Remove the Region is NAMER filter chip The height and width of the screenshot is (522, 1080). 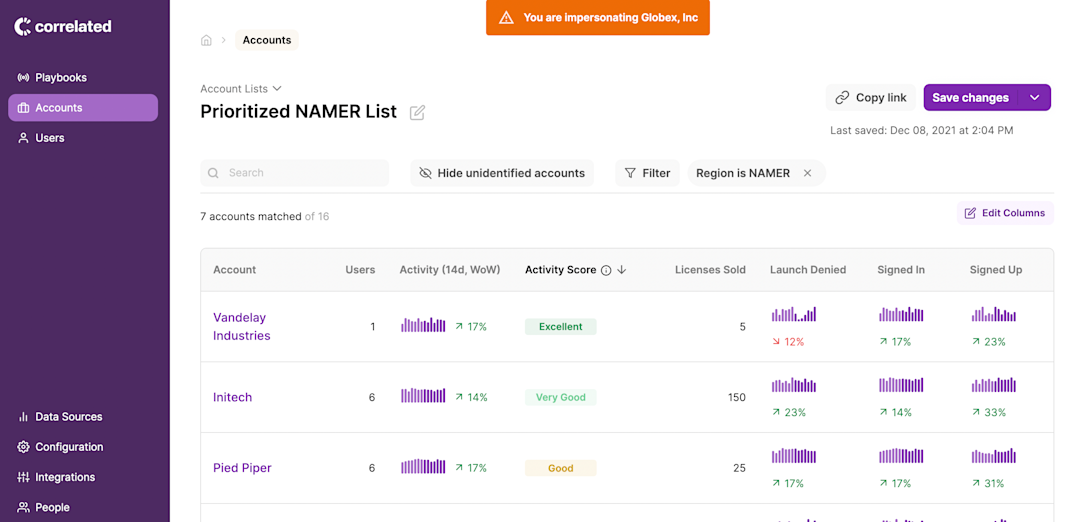808,173
